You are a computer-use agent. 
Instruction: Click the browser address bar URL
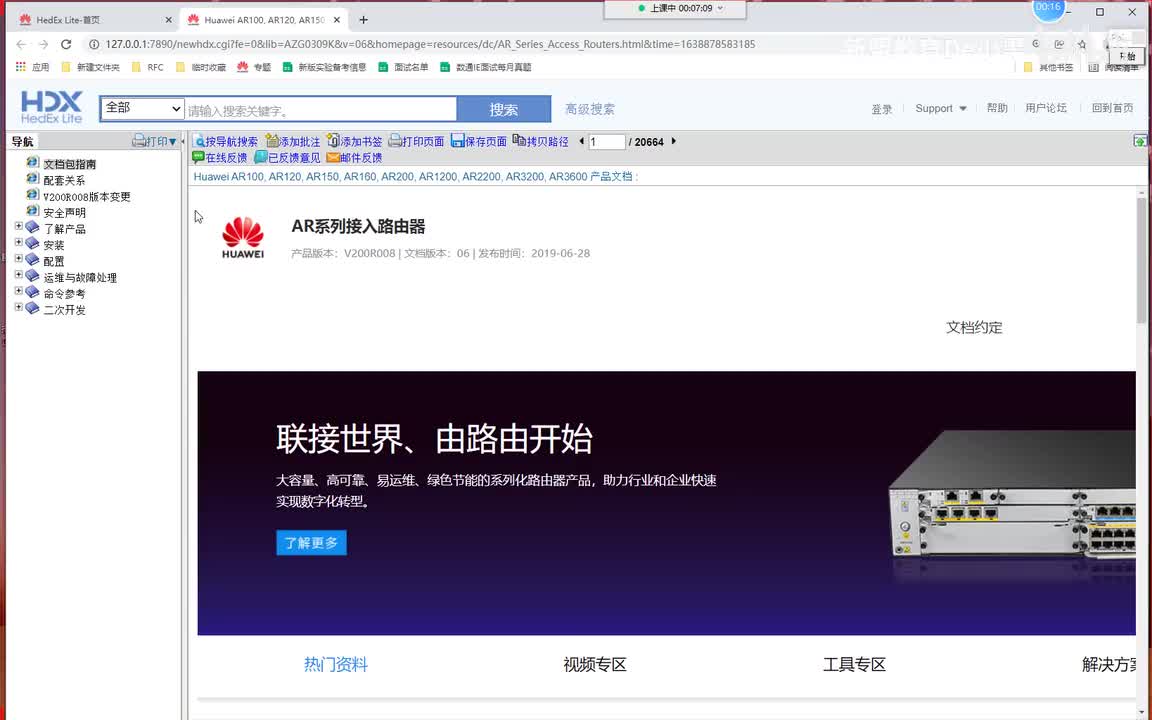(x=430, y=44)
